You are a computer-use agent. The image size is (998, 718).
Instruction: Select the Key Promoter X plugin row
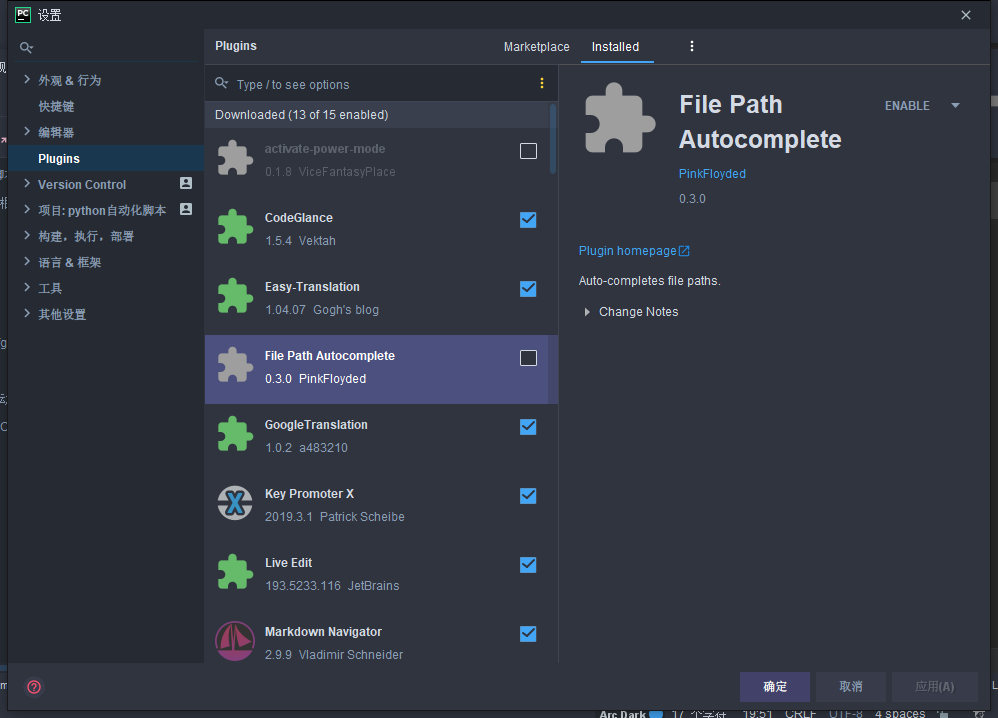(377, 505)
